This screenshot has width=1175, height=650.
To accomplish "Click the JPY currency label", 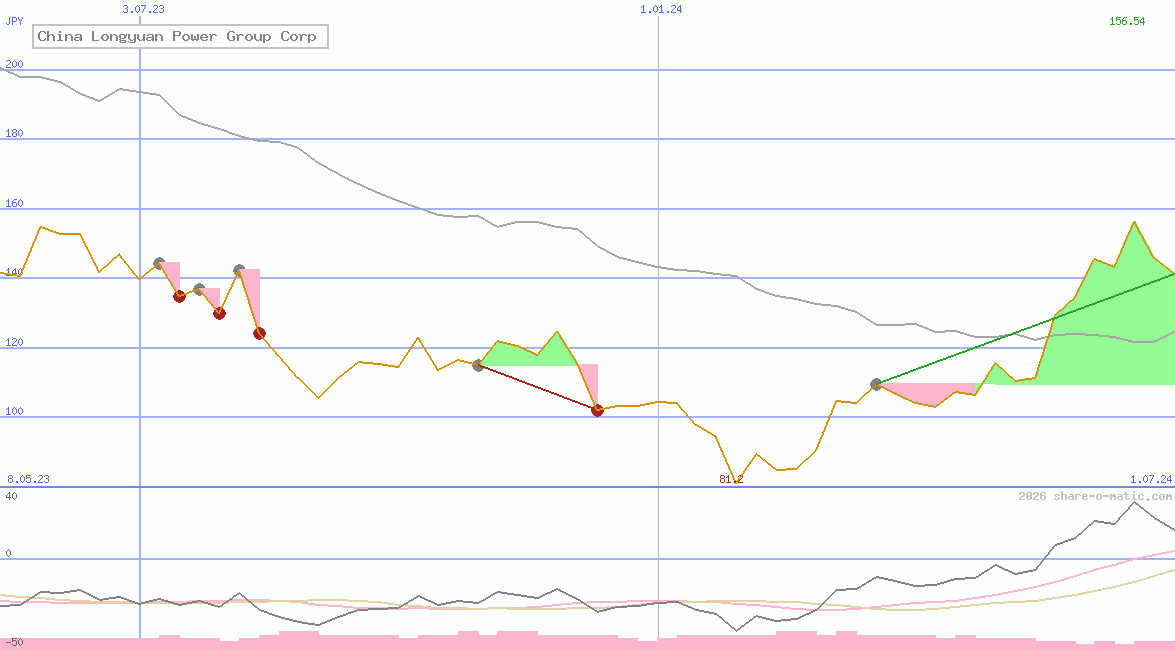I will (14, 21).
